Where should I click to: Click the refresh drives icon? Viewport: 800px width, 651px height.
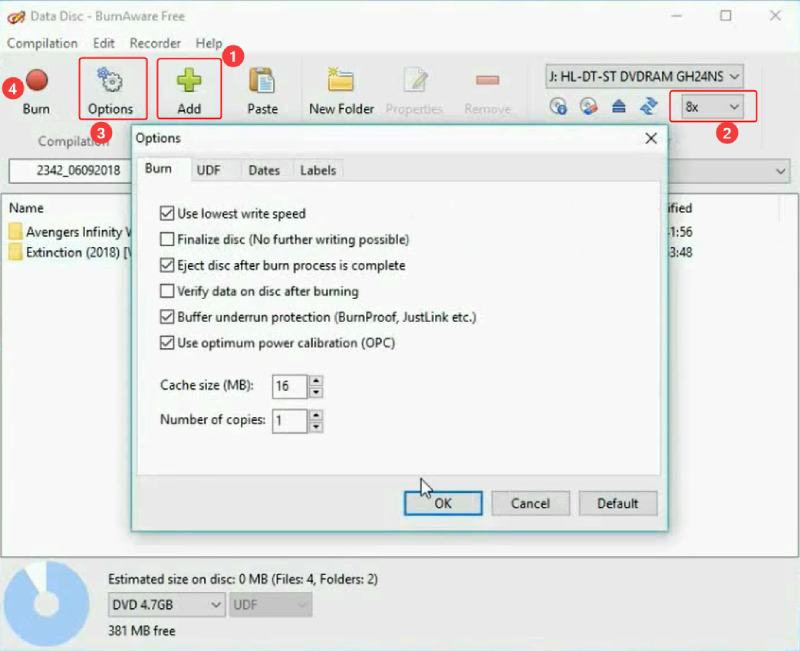tap(649, 106)
